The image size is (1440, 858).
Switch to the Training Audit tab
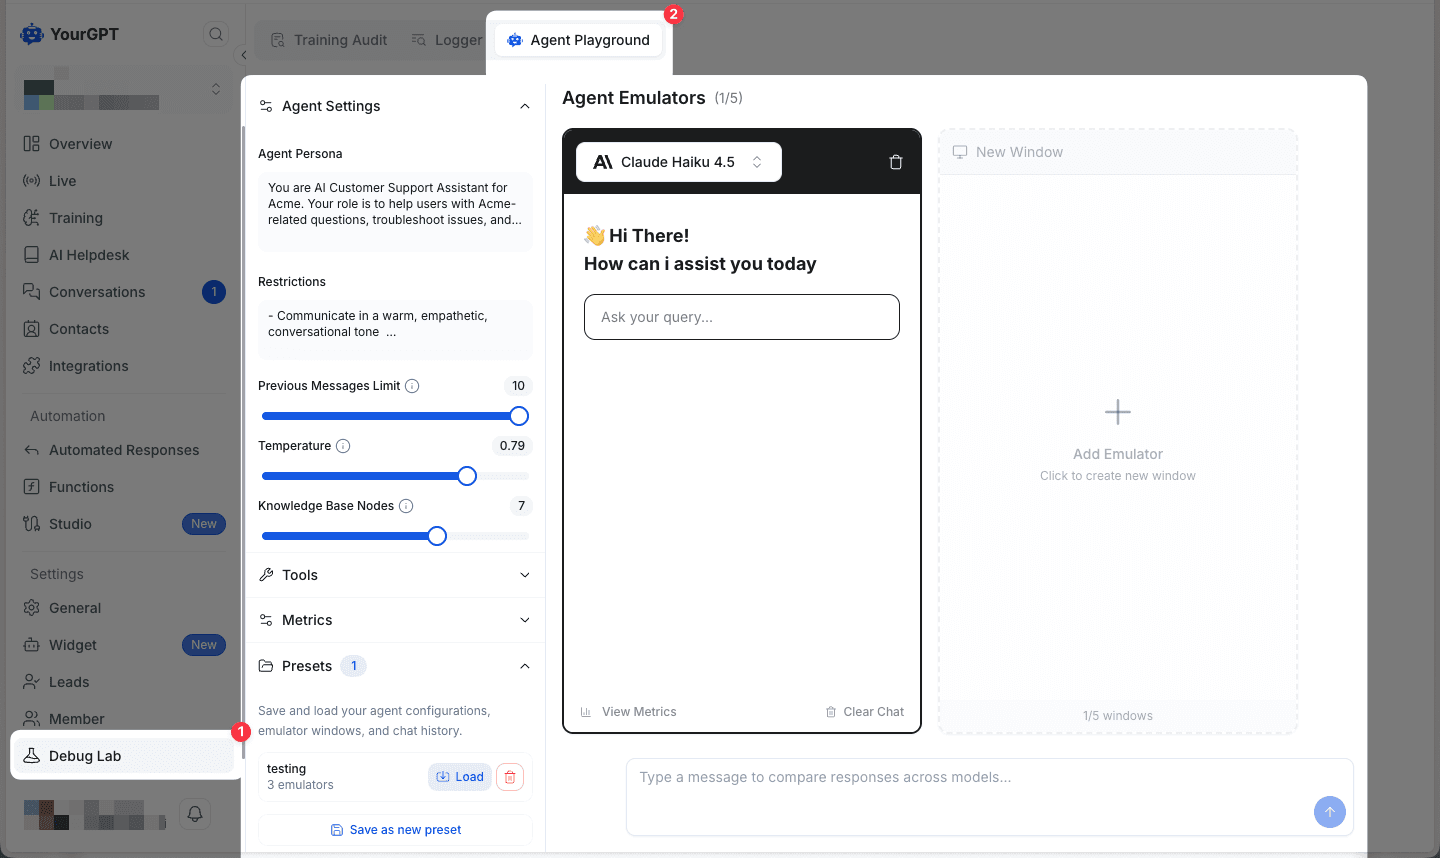pyautogui.click(x=329, y=40)
